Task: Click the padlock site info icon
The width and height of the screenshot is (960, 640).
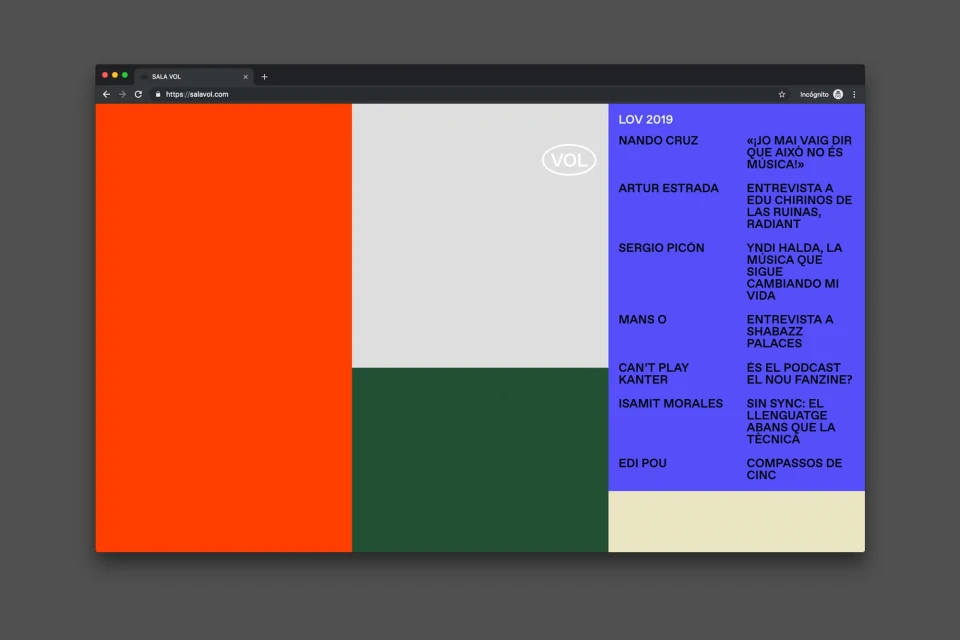Action: pyautogui.click(x=158, y=94)
